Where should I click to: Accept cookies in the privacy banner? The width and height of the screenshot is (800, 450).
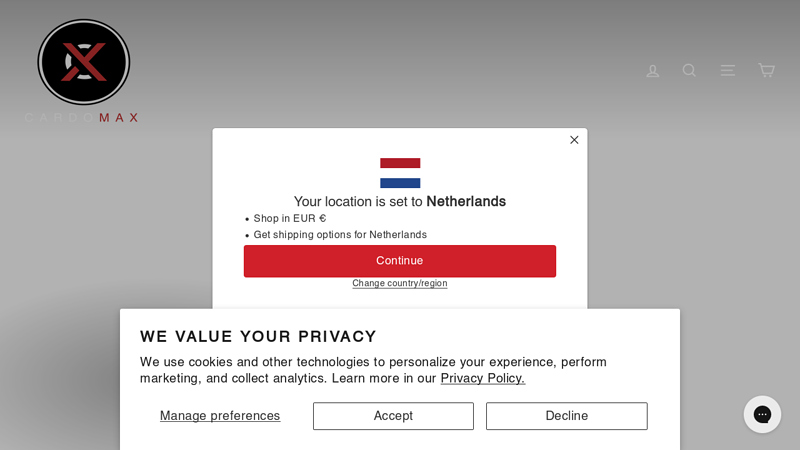click(x=393, y=416)
